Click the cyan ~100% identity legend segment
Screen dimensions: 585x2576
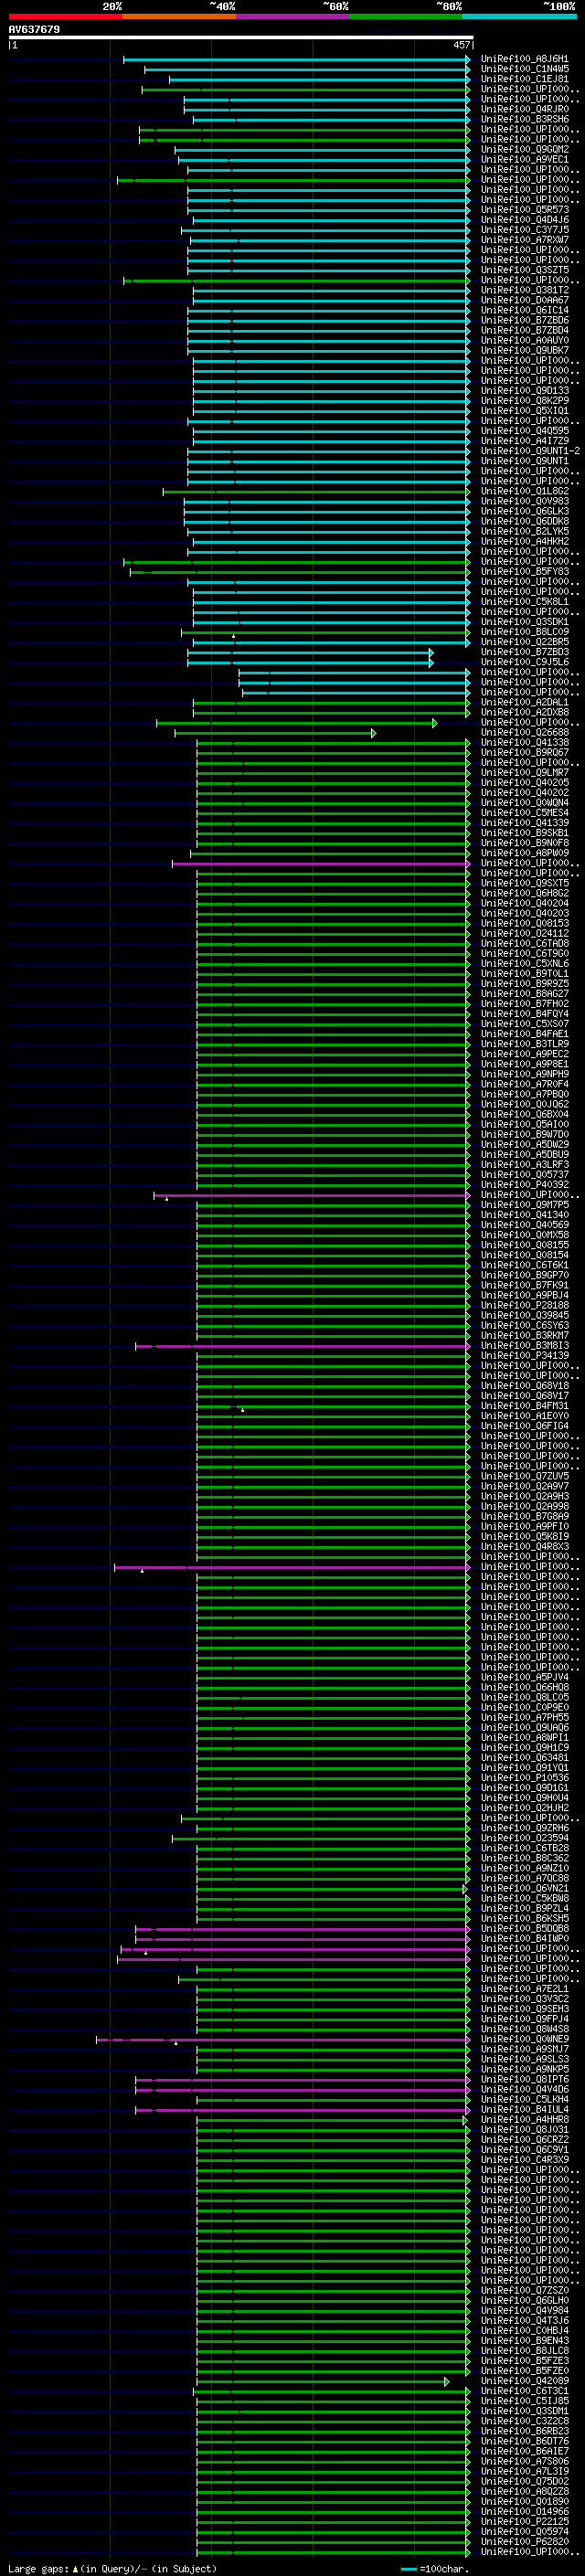pyautogui.click(x=520, y=16)
